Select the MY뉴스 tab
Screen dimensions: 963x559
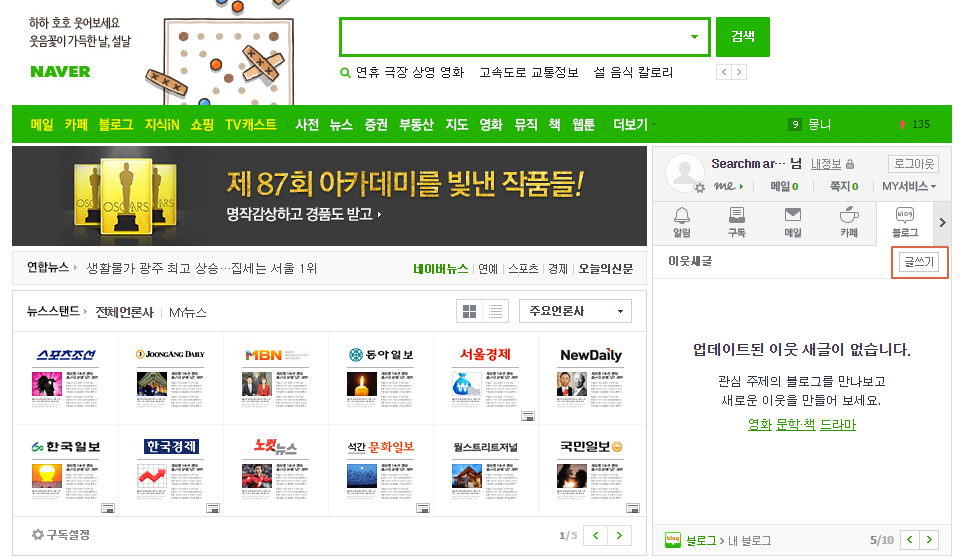[x=187, y=313]
